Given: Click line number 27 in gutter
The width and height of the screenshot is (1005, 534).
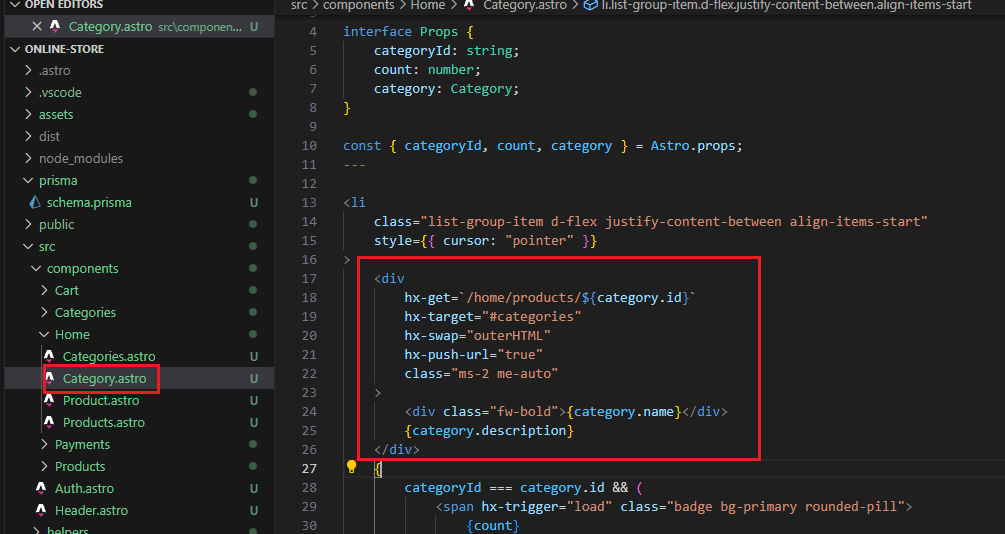Looking at the screenshot, I should point(309,469).
